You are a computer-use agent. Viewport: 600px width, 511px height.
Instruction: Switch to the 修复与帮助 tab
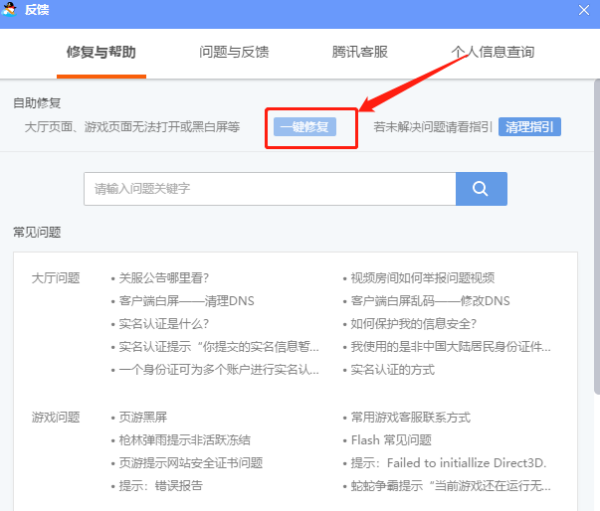coord(101,52)
